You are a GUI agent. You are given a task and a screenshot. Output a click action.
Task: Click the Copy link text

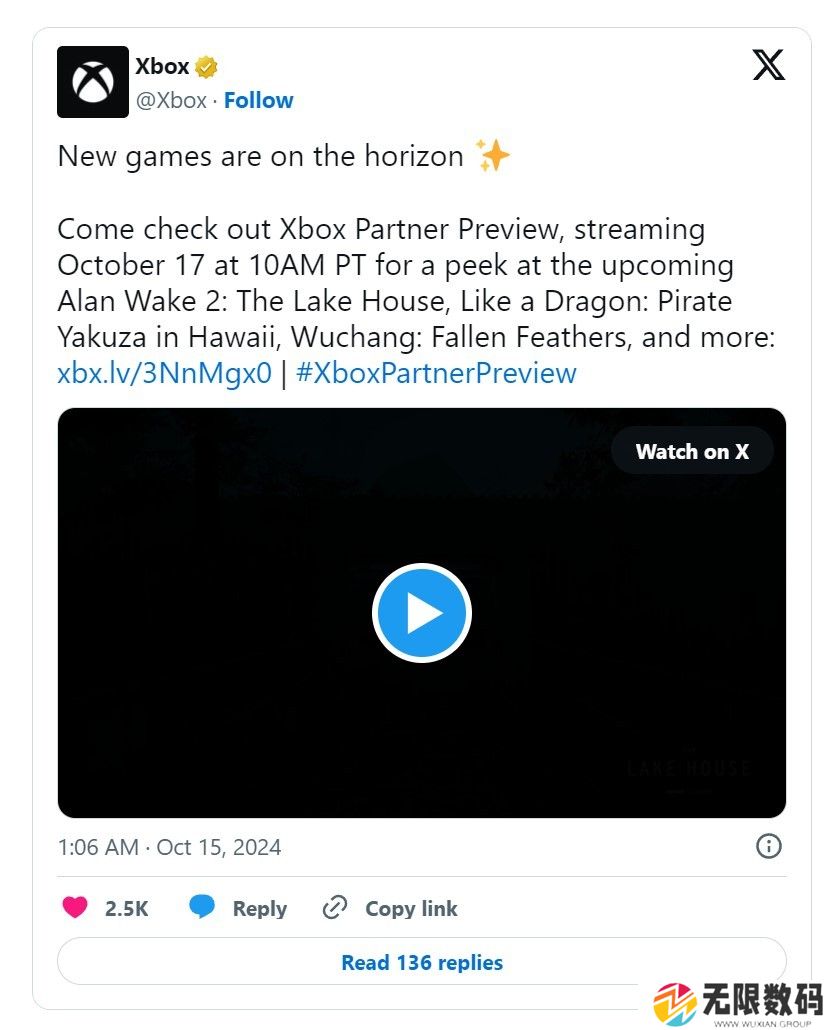(411, 908)
